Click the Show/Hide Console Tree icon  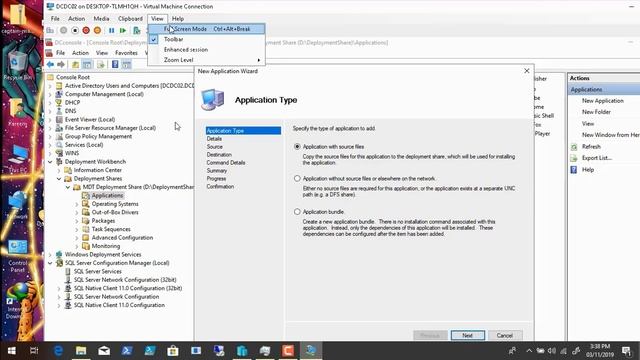(x=87, y=64)
